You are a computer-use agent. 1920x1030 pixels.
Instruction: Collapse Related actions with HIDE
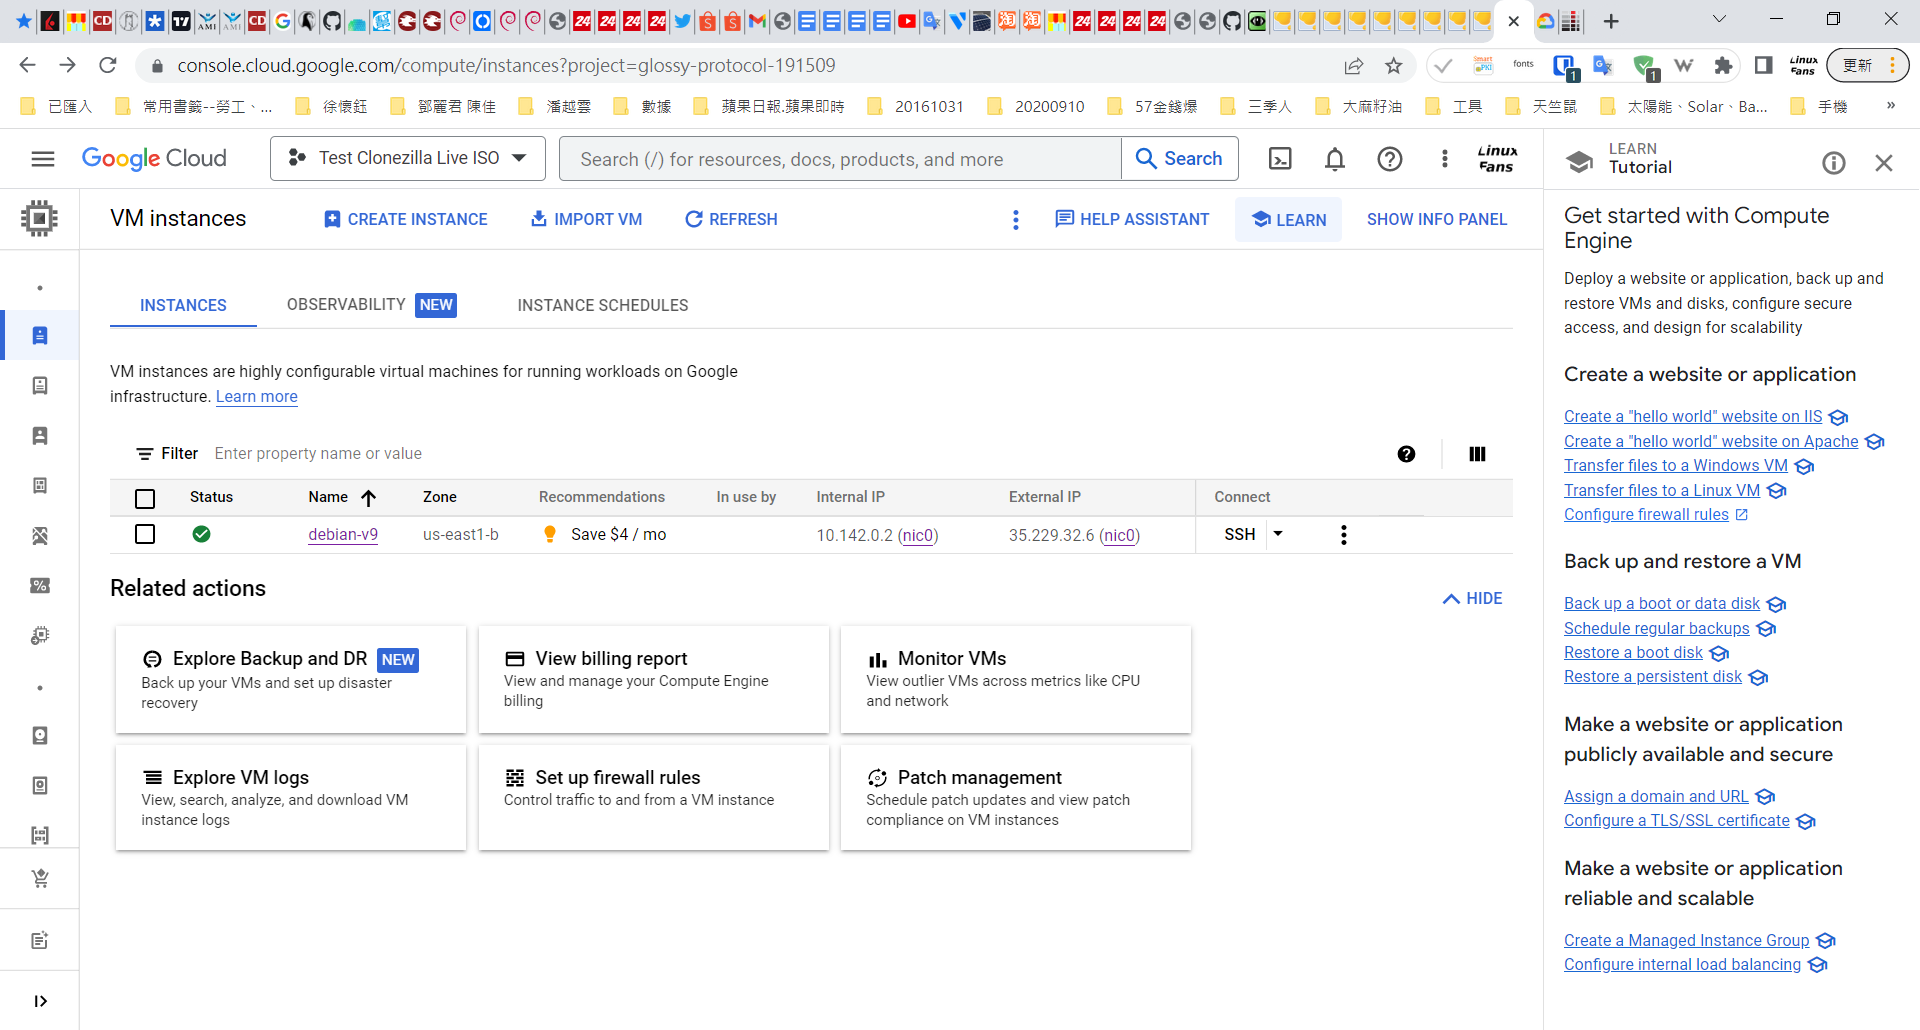tap(1472, 599)
